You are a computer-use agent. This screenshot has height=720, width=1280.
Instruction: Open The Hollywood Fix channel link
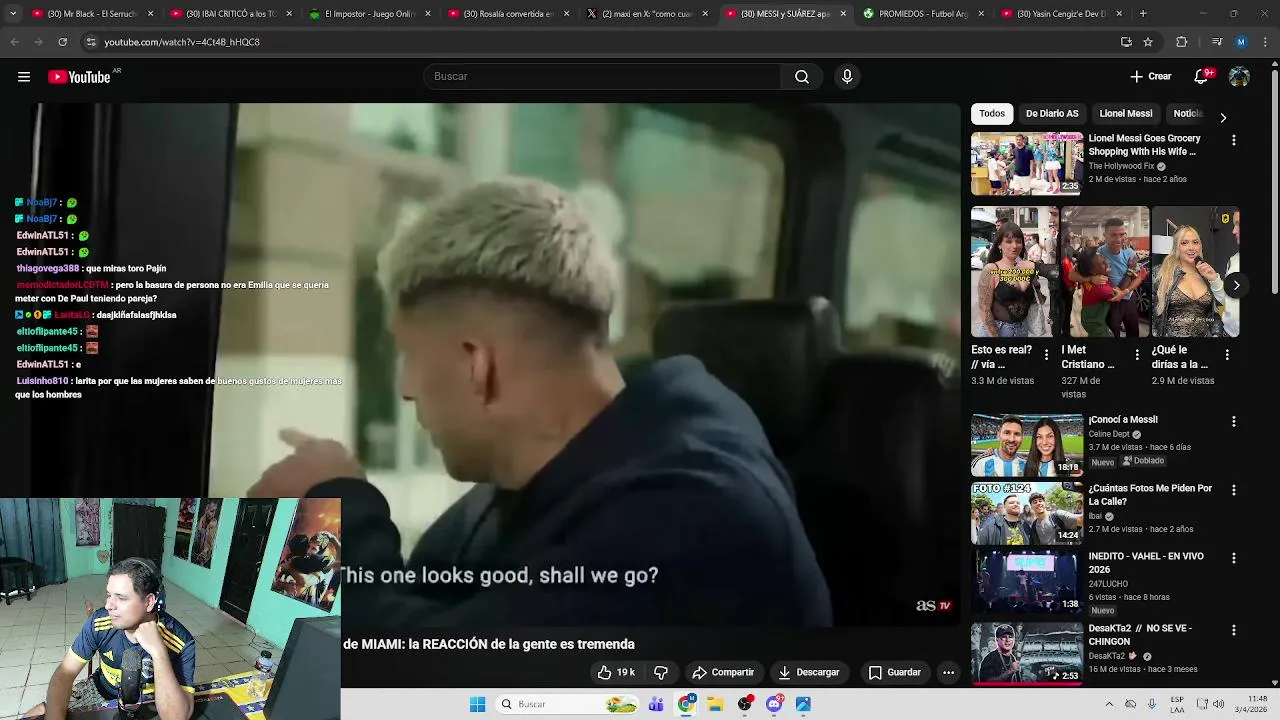pyautogui.click(x=1121, y=166)
